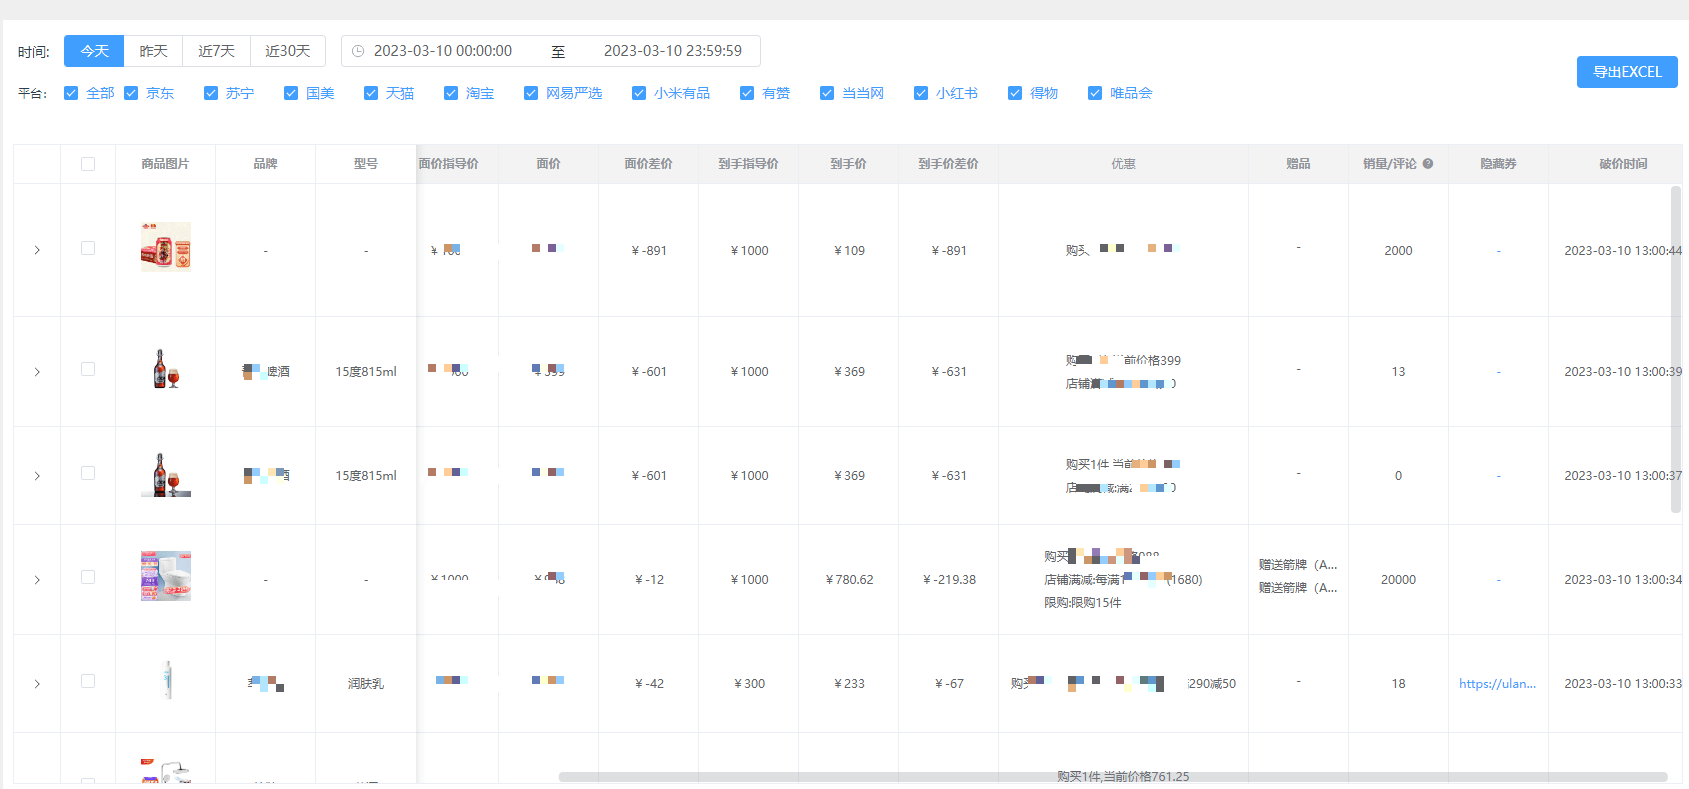Click the 优惠 column header

click(x=1123, y=164)
